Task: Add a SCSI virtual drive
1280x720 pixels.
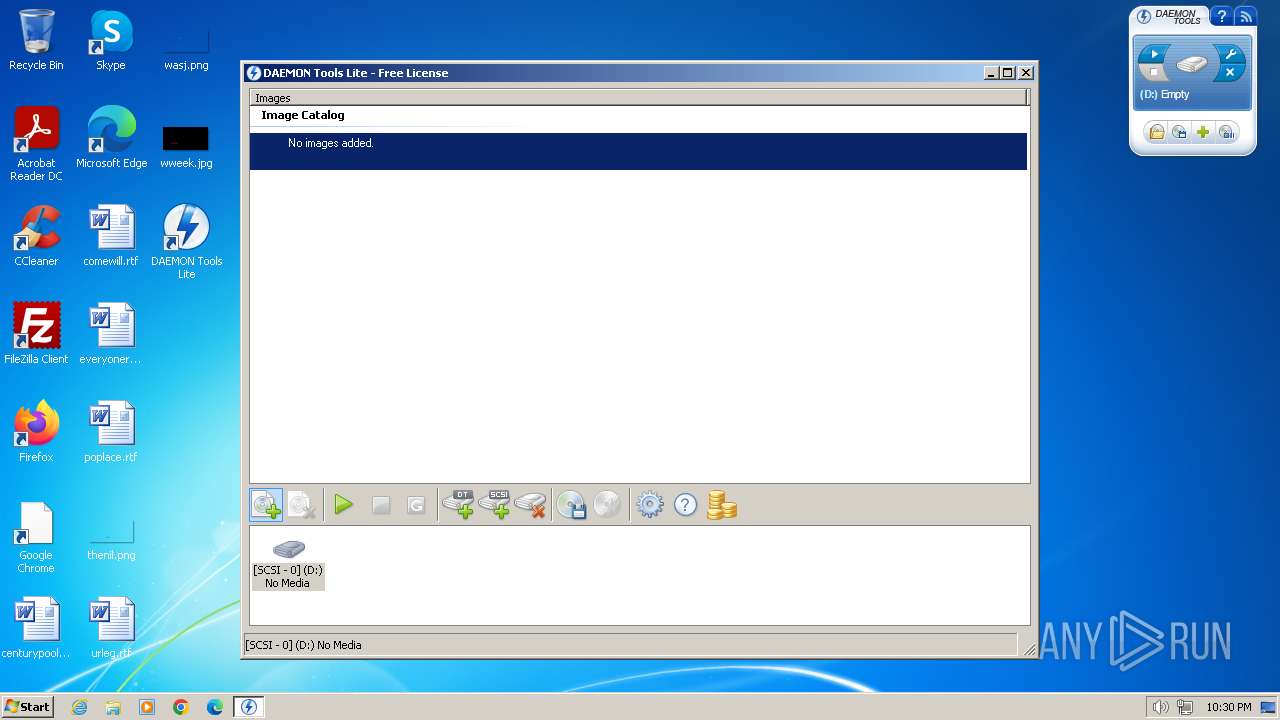Action: (x=495, y=505)
